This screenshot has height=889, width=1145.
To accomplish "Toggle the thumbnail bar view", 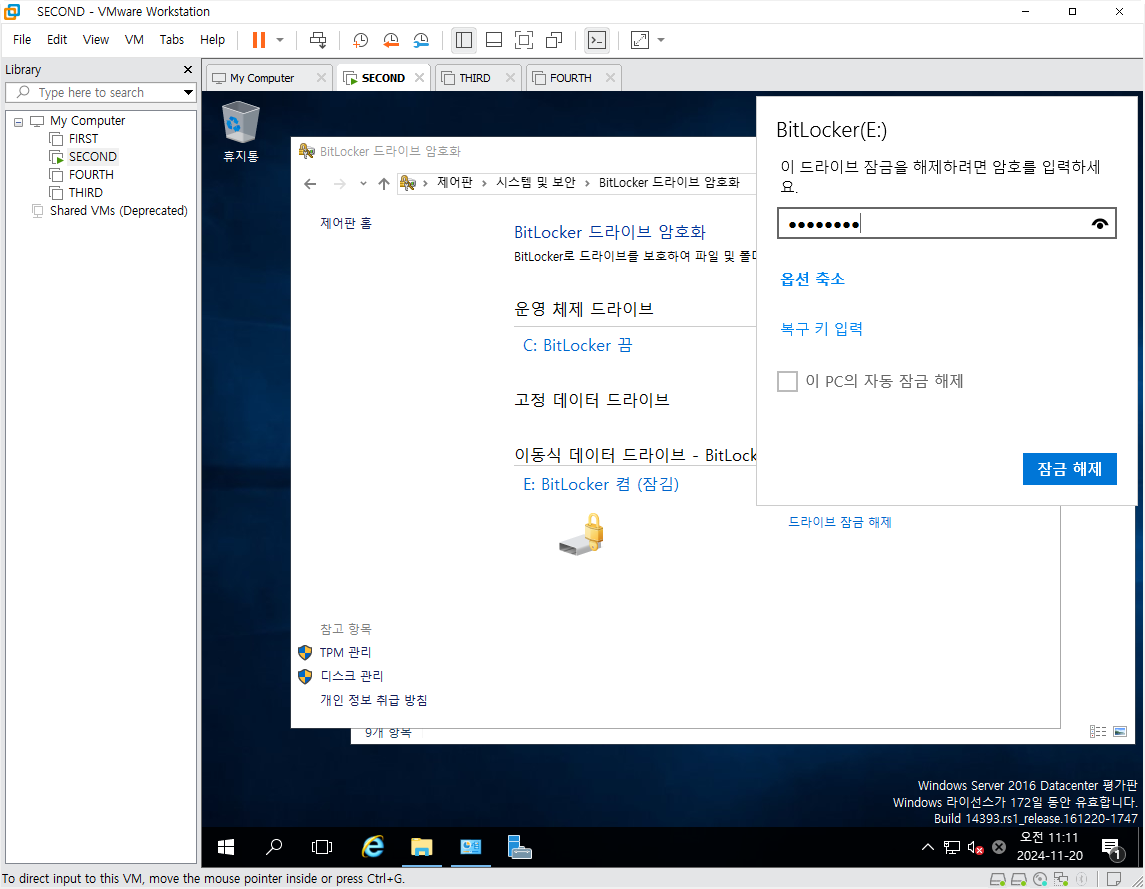I will (x=494, y=40).
